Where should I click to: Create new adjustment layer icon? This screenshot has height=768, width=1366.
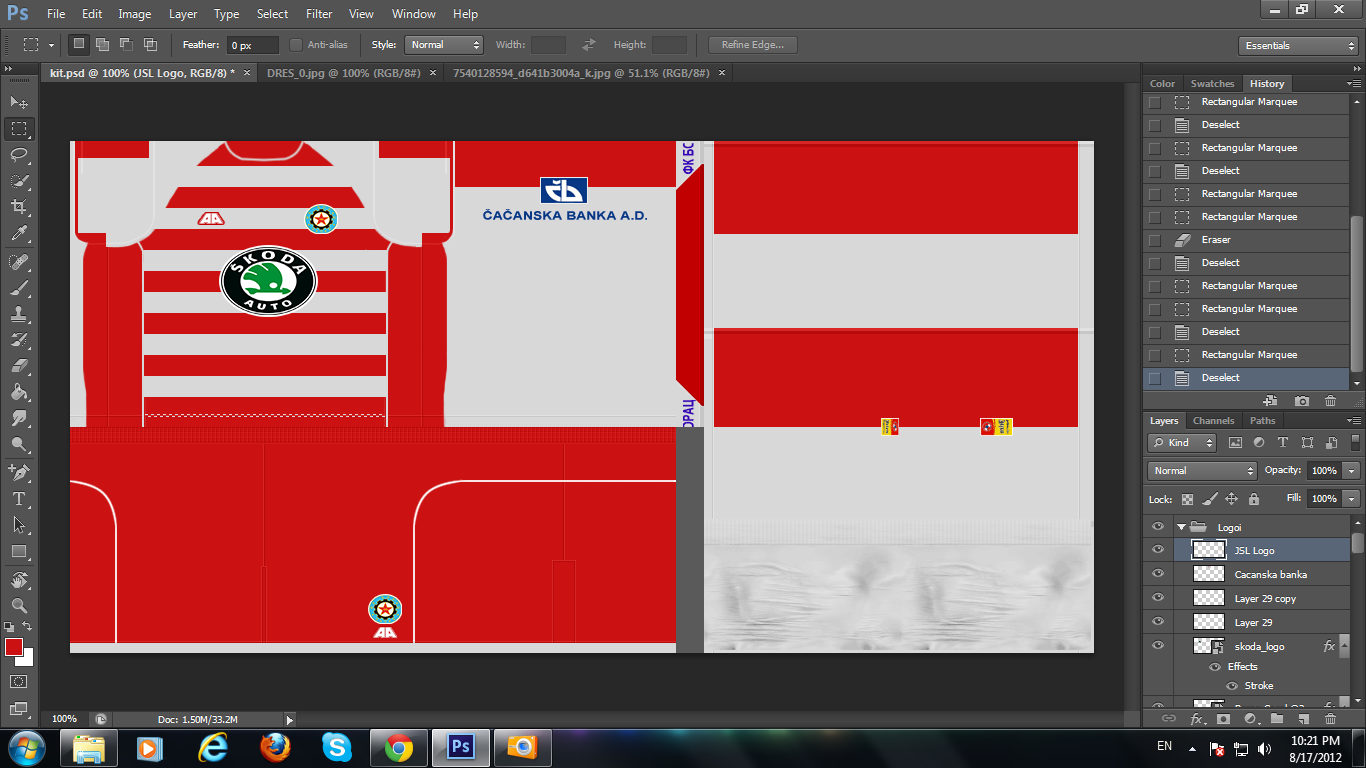tap(1250, 719)
